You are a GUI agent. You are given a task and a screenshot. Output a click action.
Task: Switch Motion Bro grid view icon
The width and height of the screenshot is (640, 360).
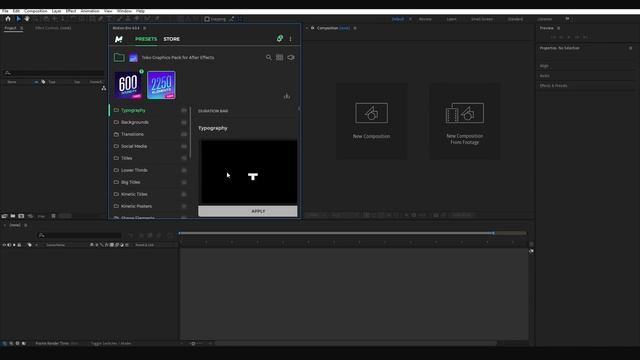tap(280, 58)
